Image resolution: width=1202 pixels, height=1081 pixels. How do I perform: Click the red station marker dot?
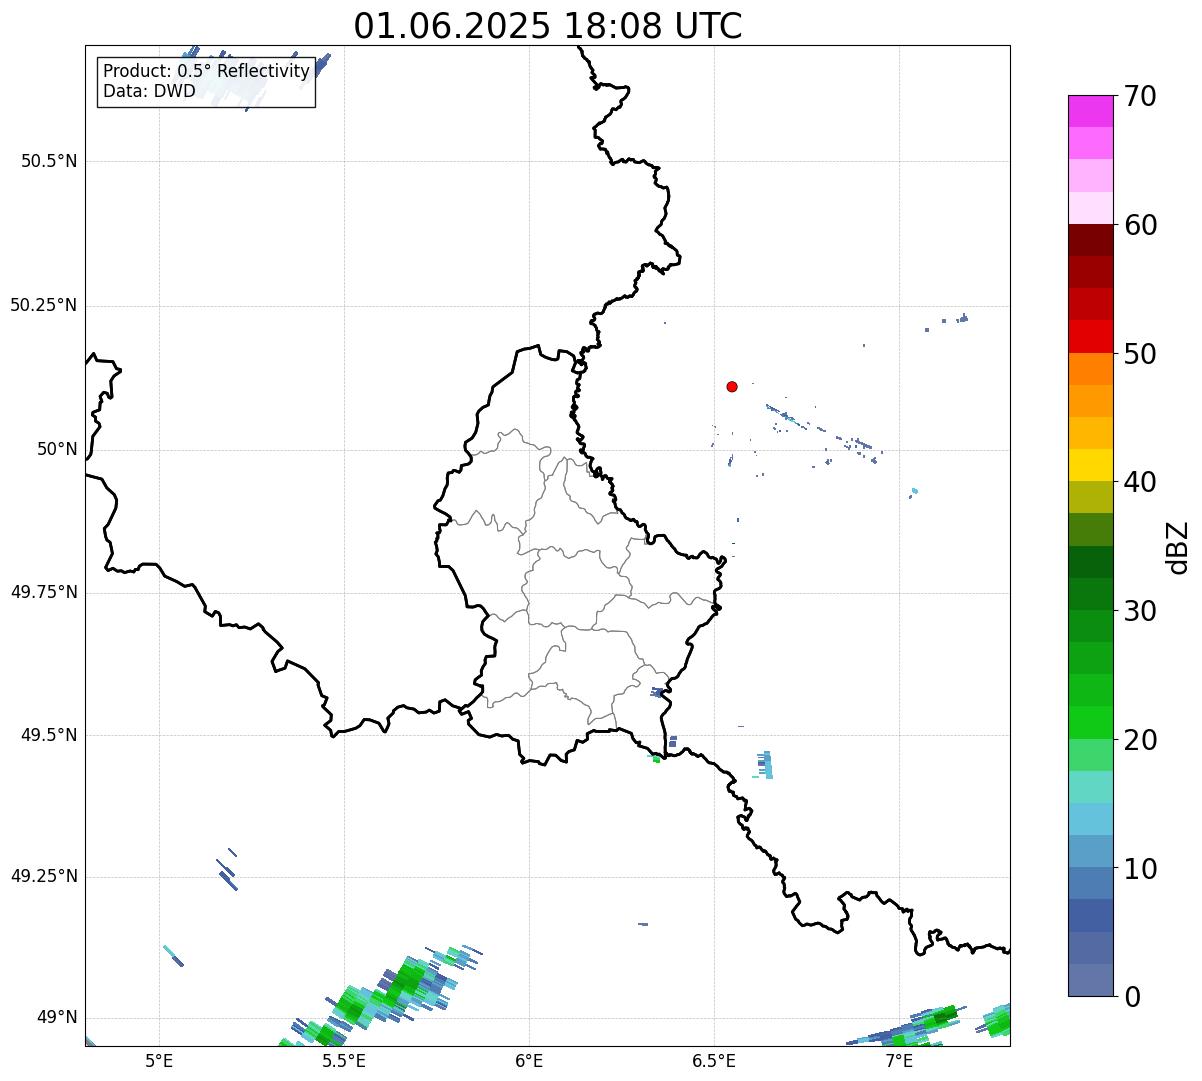732,386
